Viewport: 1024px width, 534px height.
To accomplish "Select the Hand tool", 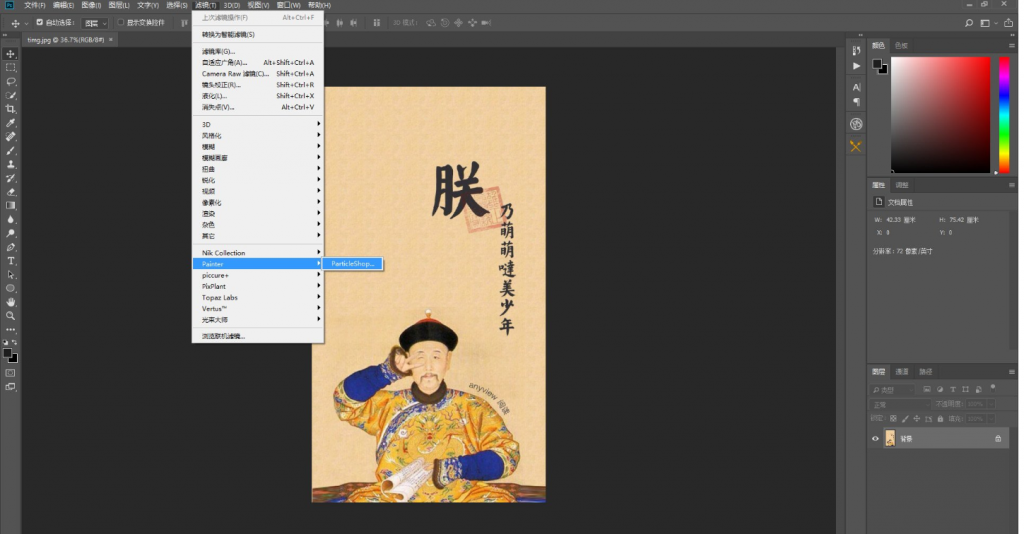I will [x=11, y=302].
